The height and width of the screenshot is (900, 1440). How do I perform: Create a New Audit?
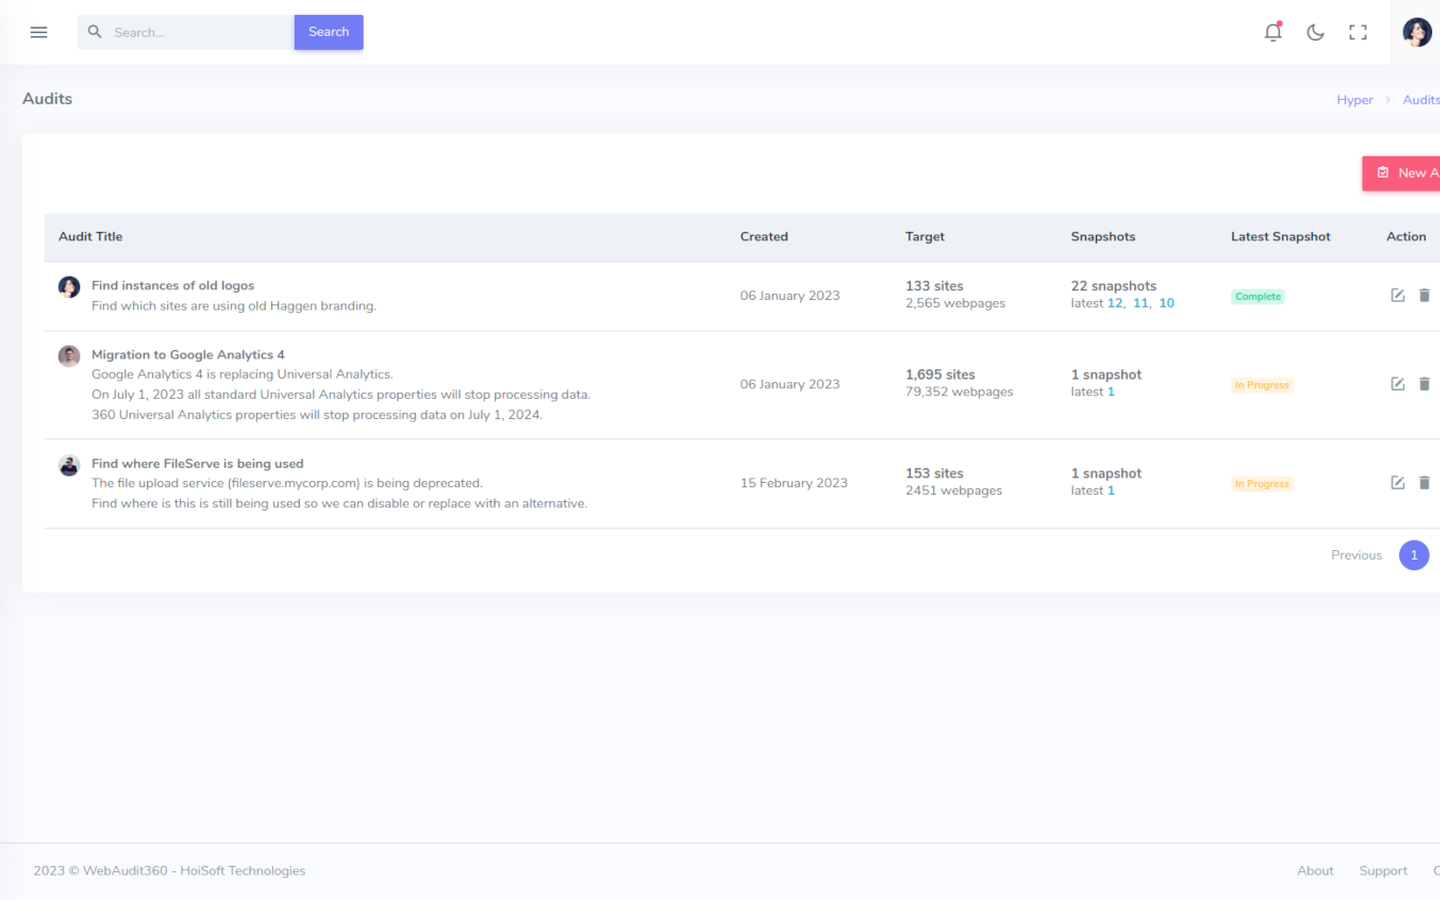pyautogui.click(x=1410, y=172)
